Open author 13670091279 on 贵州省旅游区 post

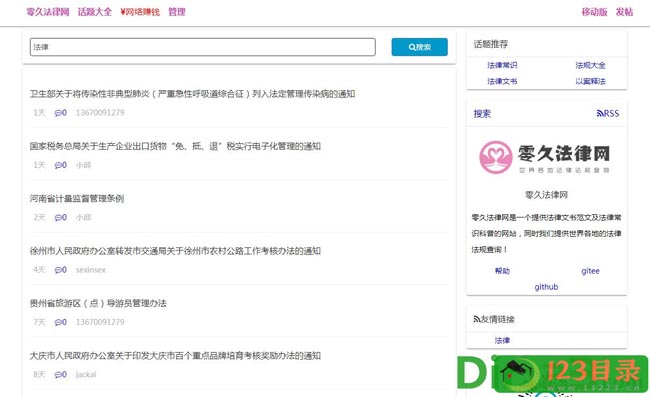(100, 322)
